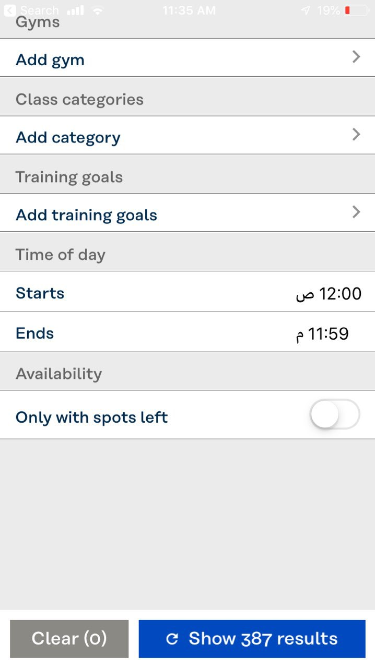Tap the 11:35 AM clock in status bar

tap(189, 10)
